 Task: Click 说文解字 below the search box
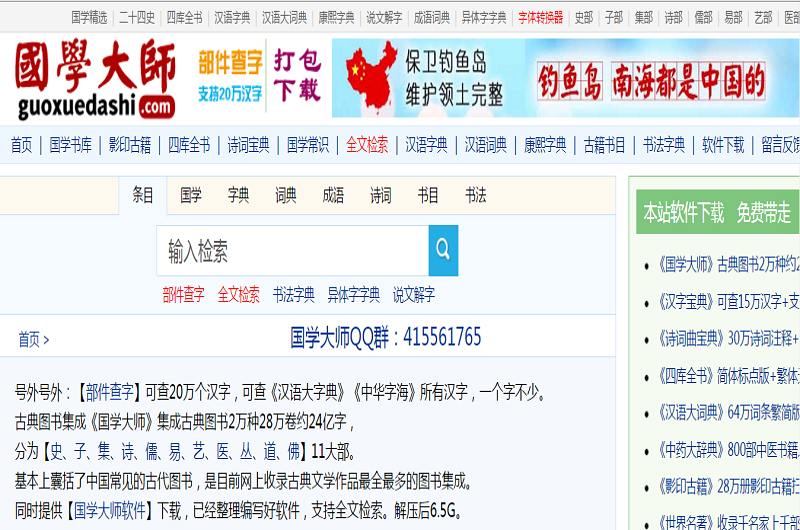pos(414,294)
